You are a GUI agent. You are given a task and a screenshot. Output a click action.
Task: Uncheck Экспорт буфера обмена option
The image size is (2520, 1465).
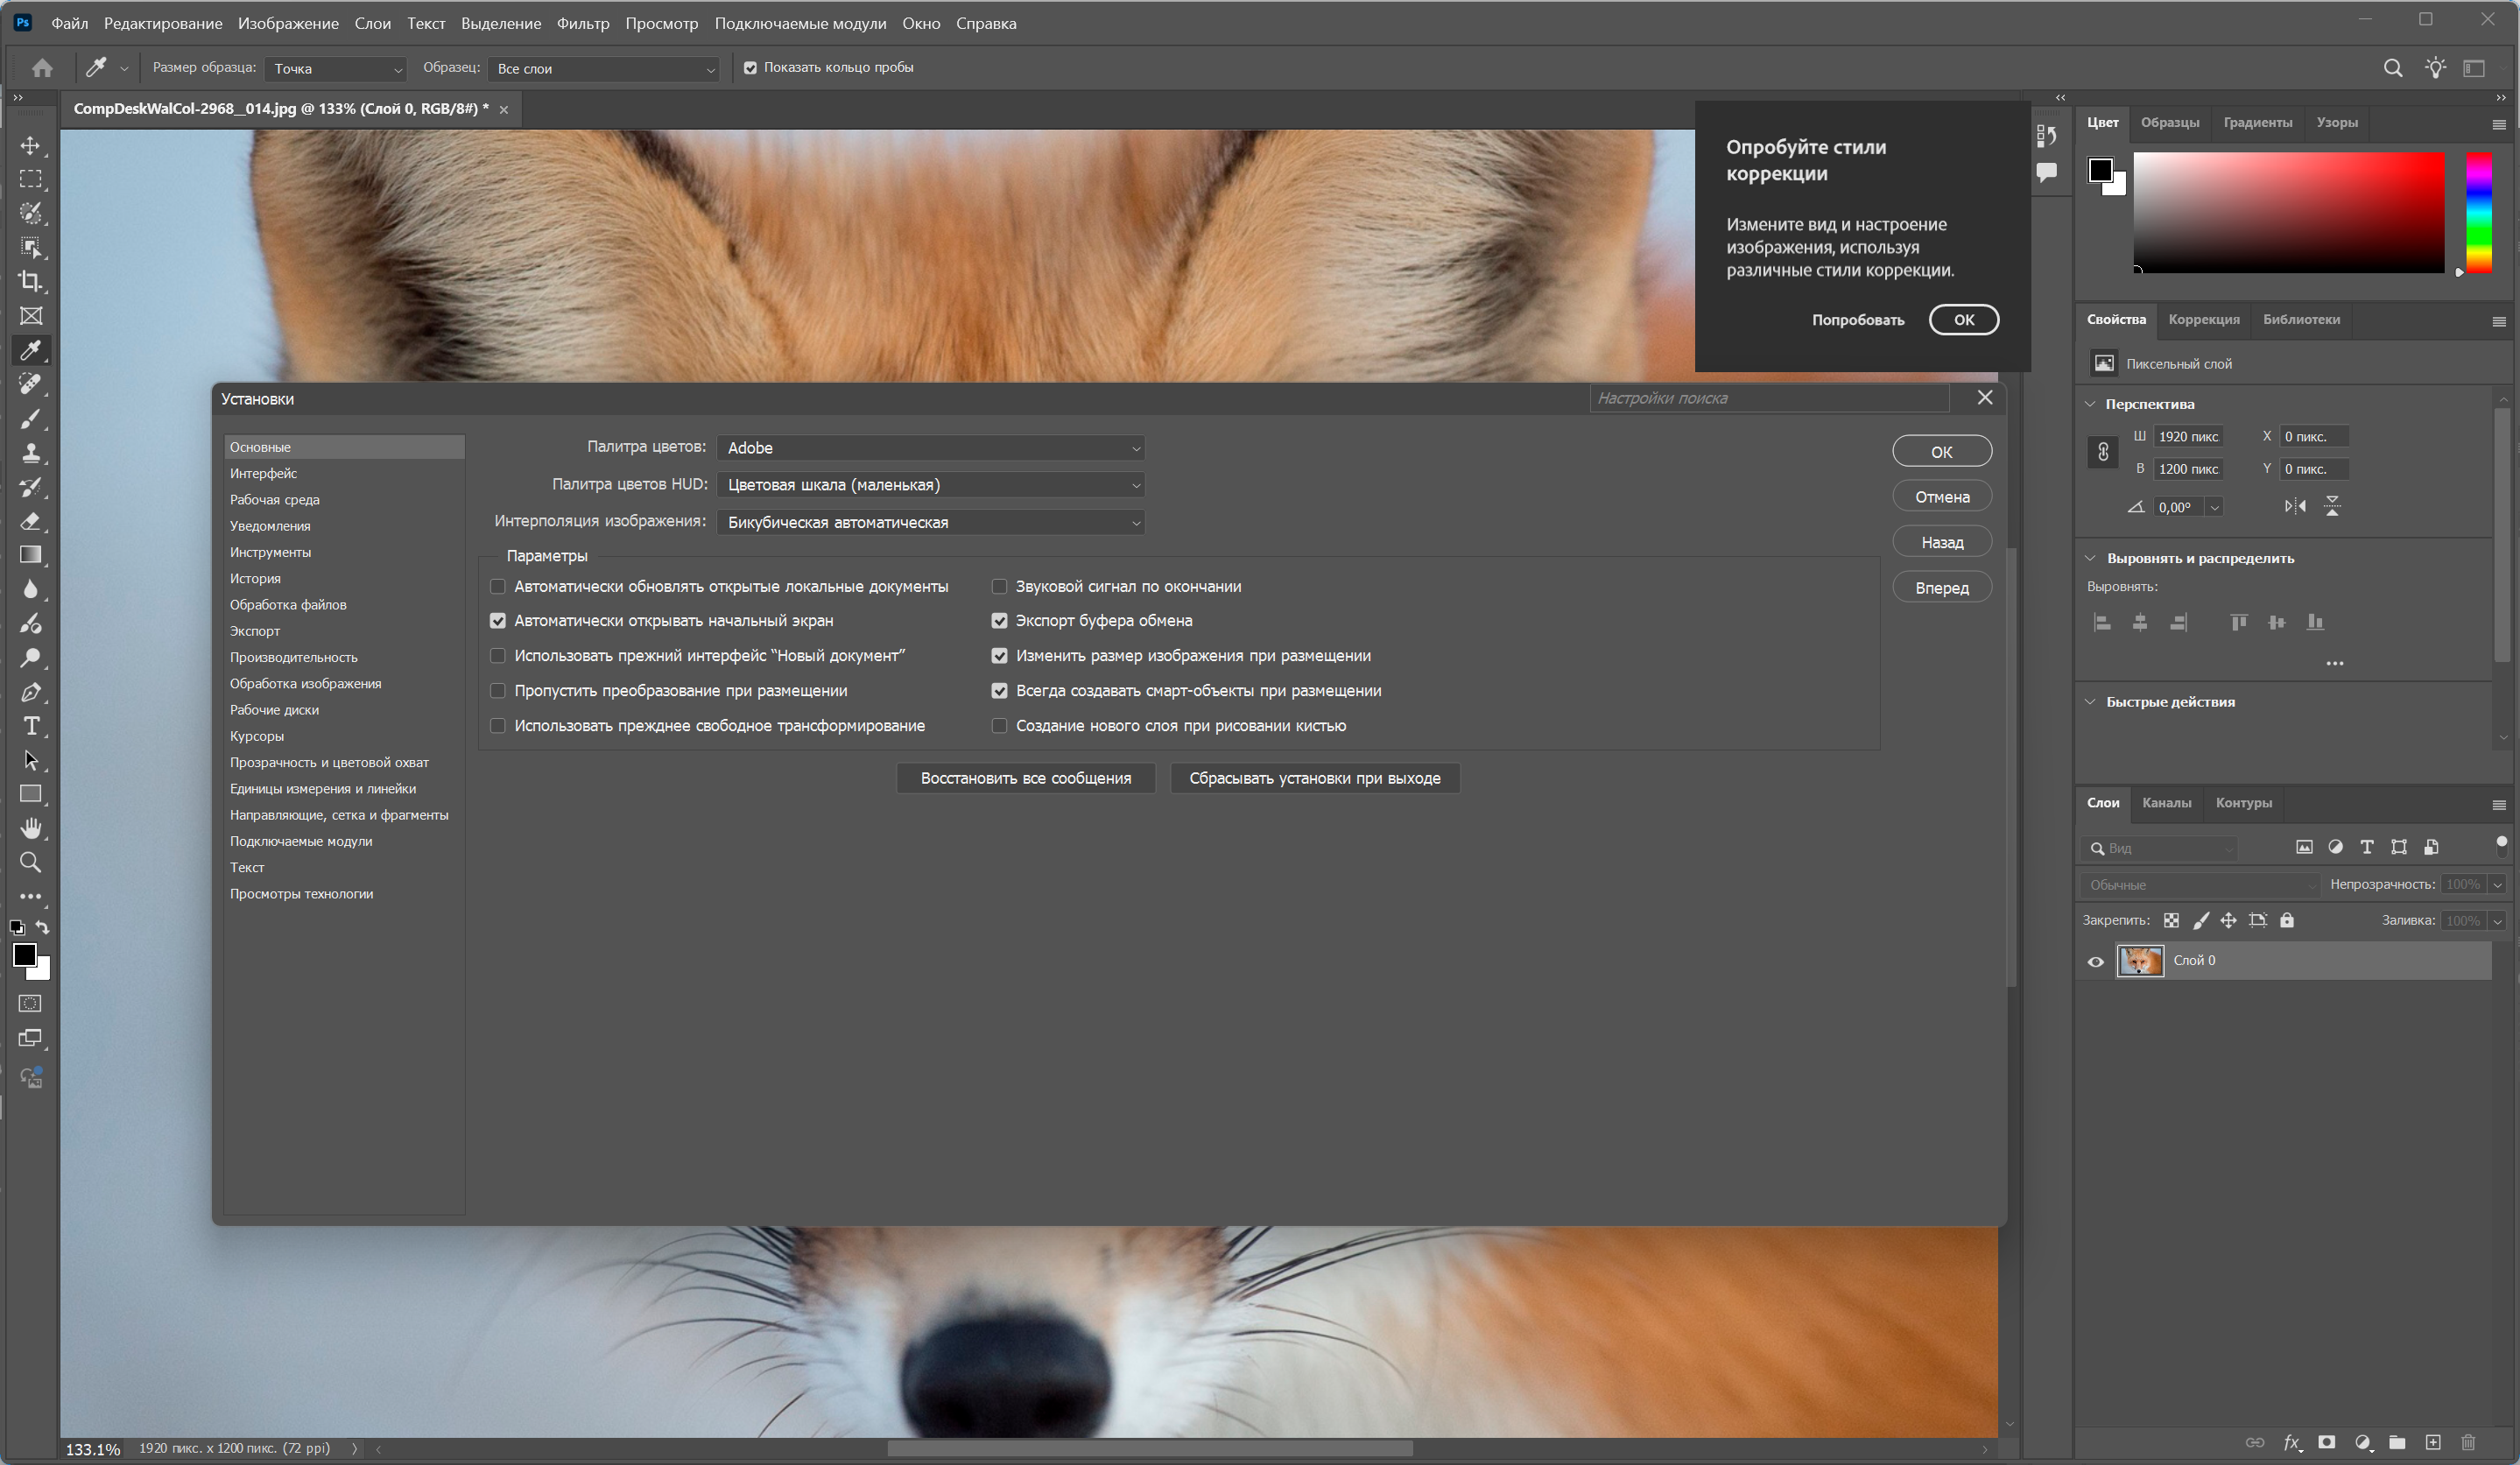point(999,621)
